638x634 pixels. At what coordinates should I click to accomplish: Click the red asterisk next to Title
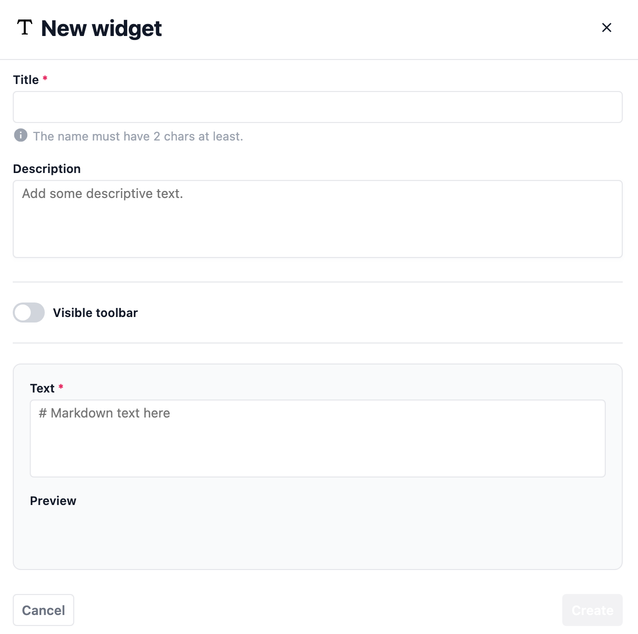coord(45,79)
